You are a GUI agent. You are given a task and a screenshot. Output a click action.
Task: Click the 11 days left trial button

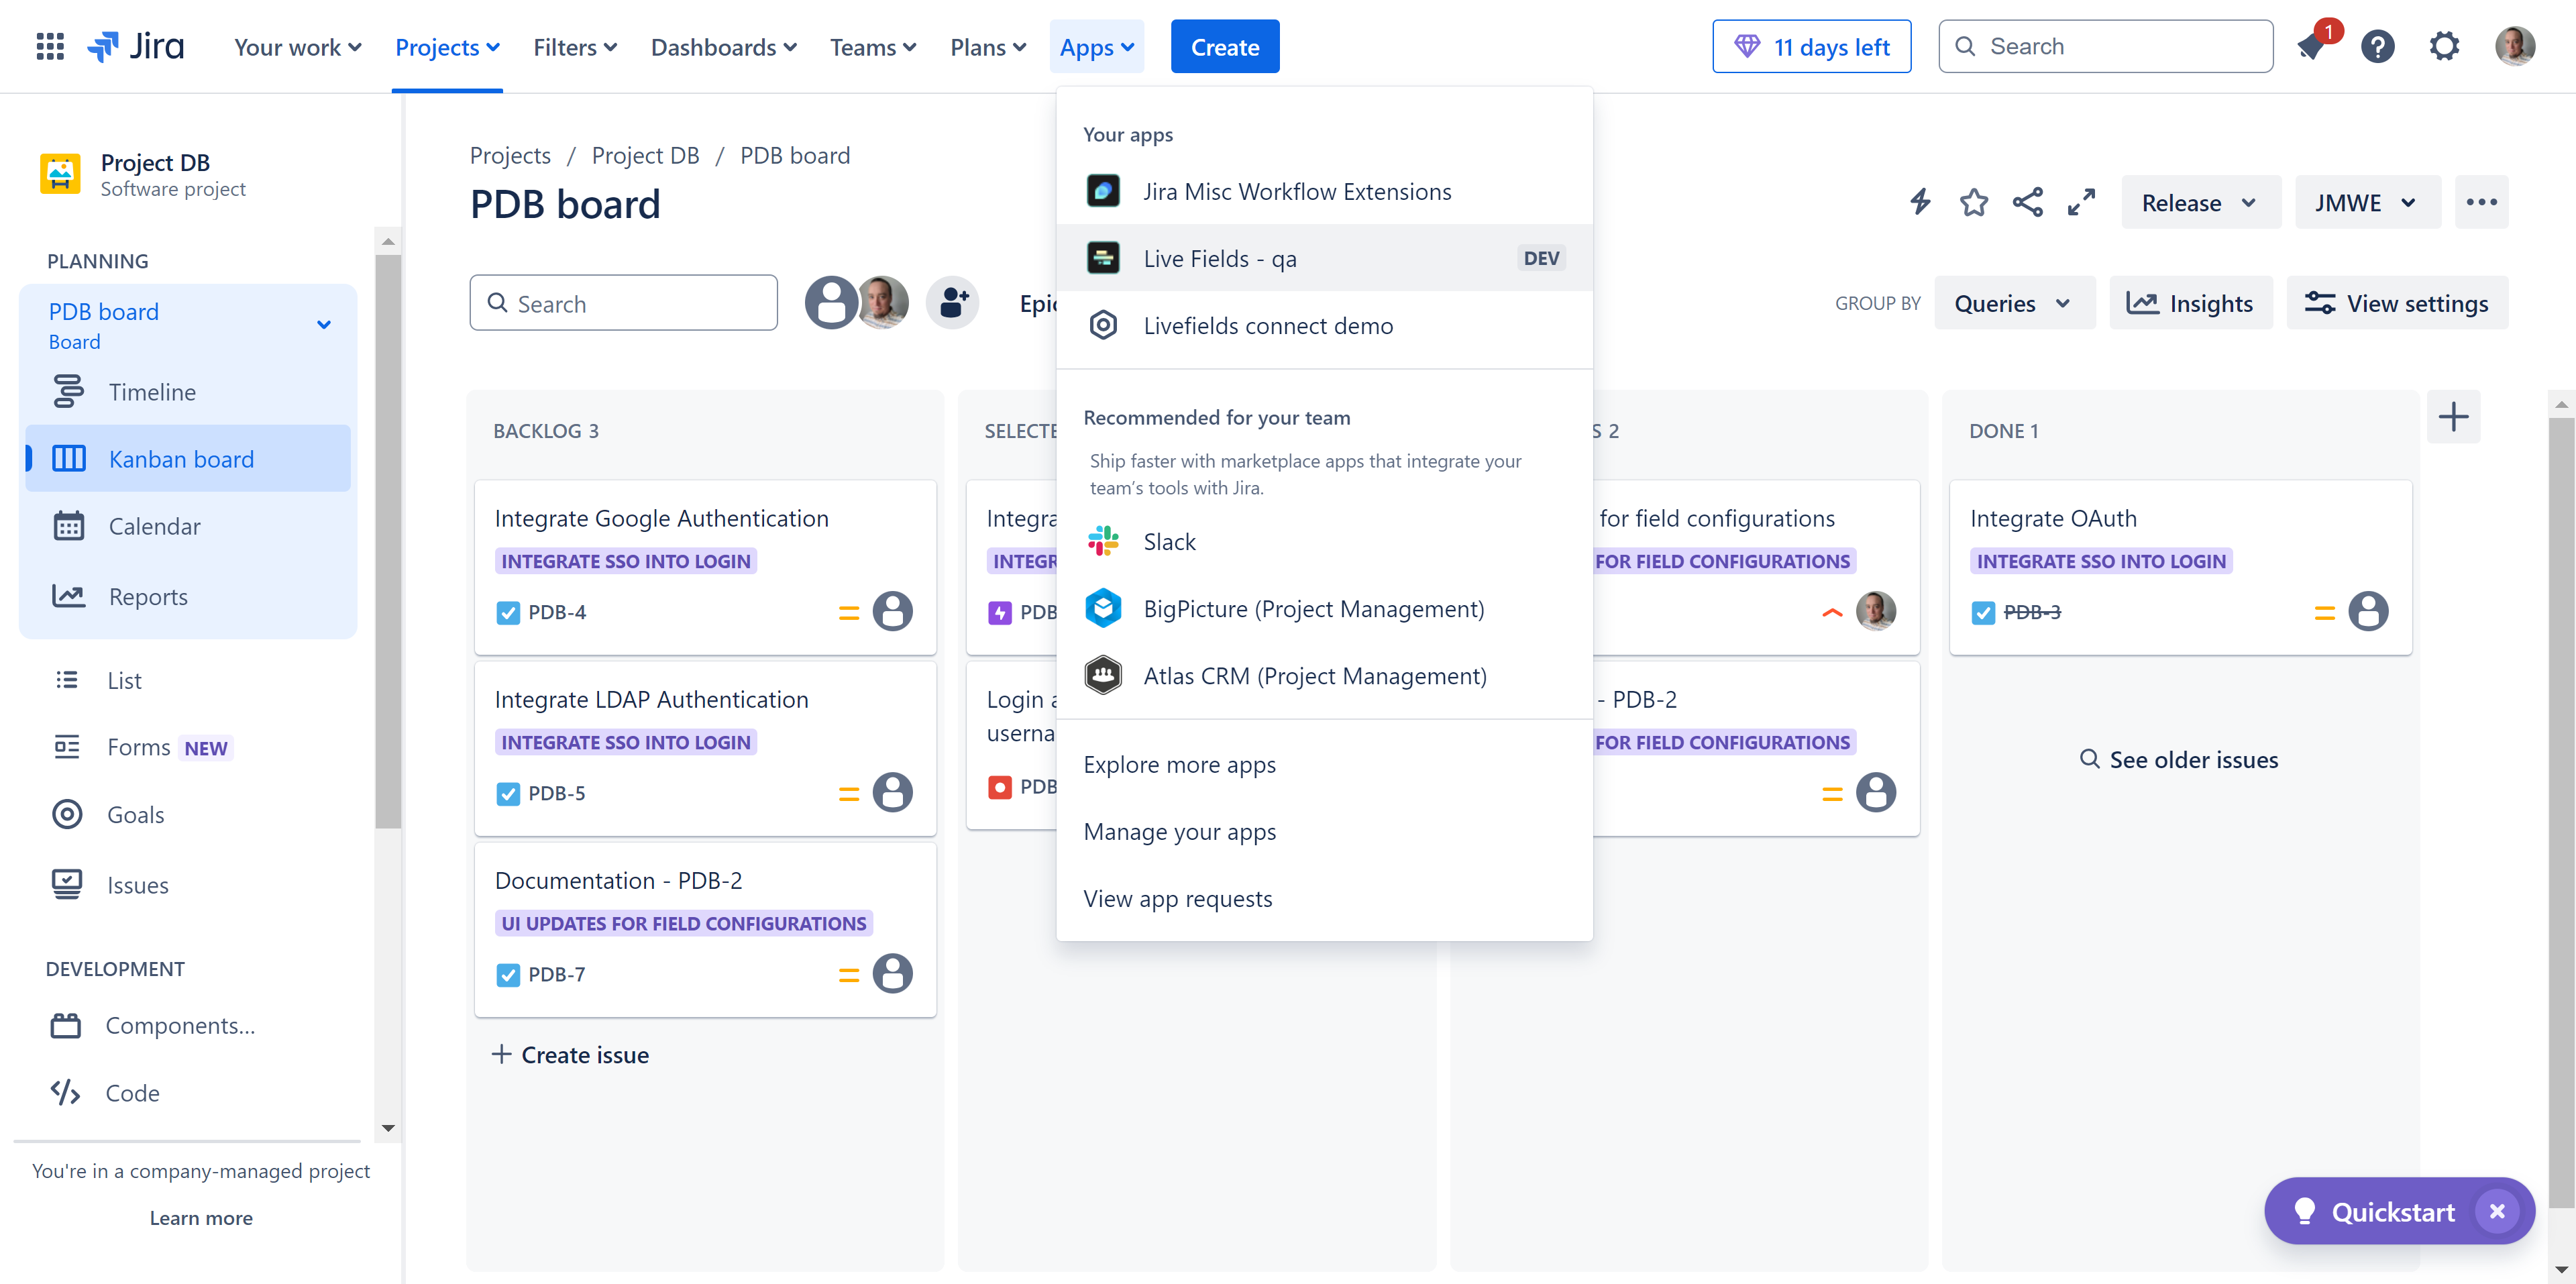click(1811, 47)
